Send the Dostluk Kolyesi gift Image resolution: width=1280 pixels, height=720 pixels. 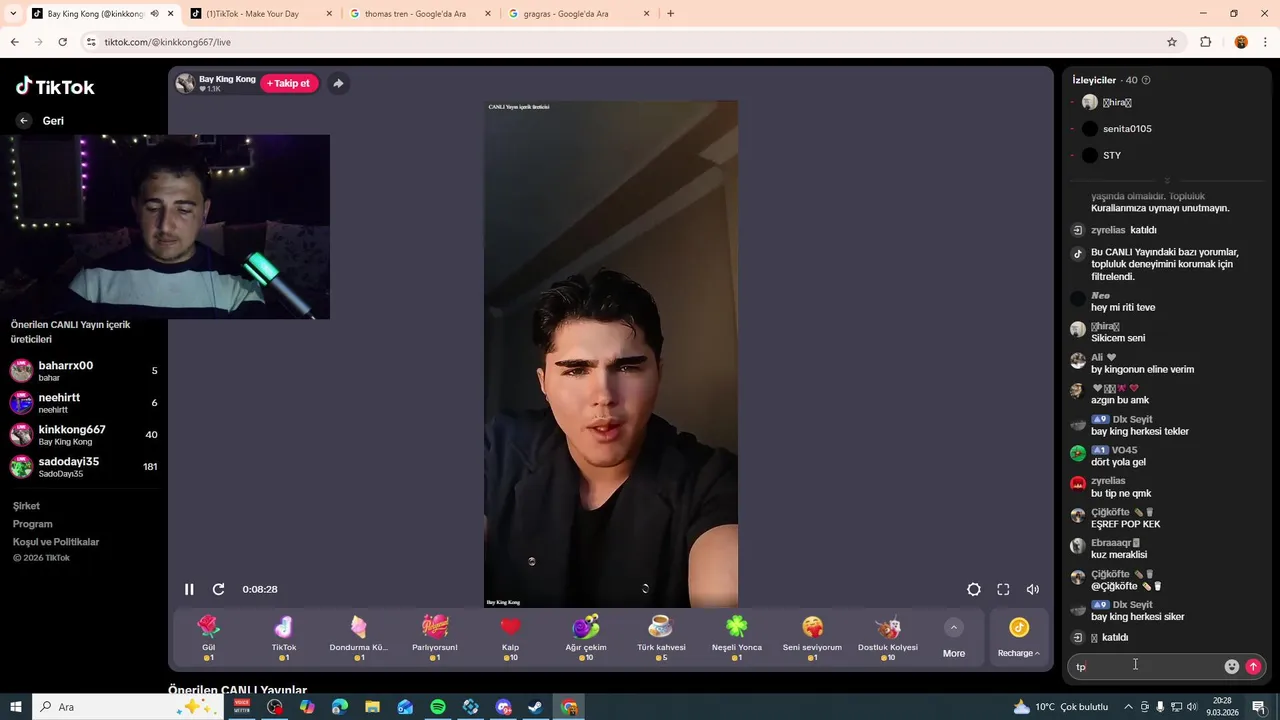click(x=888, y=638)
